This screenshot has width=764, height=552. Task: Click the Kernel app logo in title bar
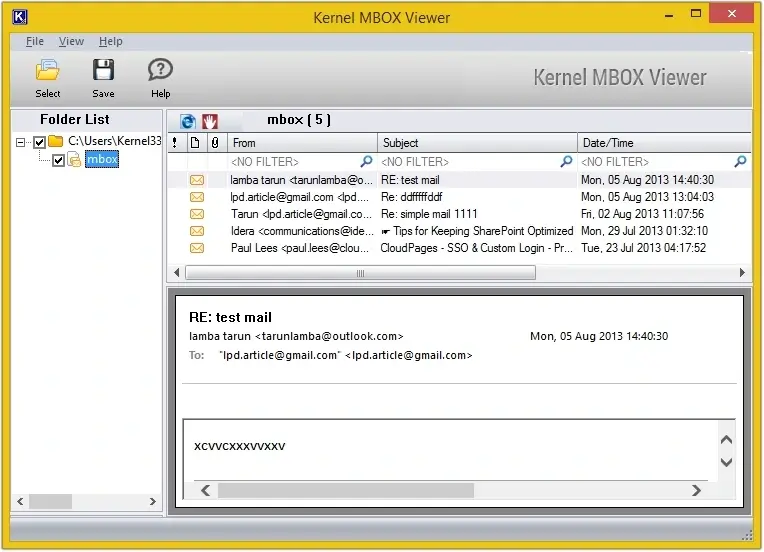19,17
